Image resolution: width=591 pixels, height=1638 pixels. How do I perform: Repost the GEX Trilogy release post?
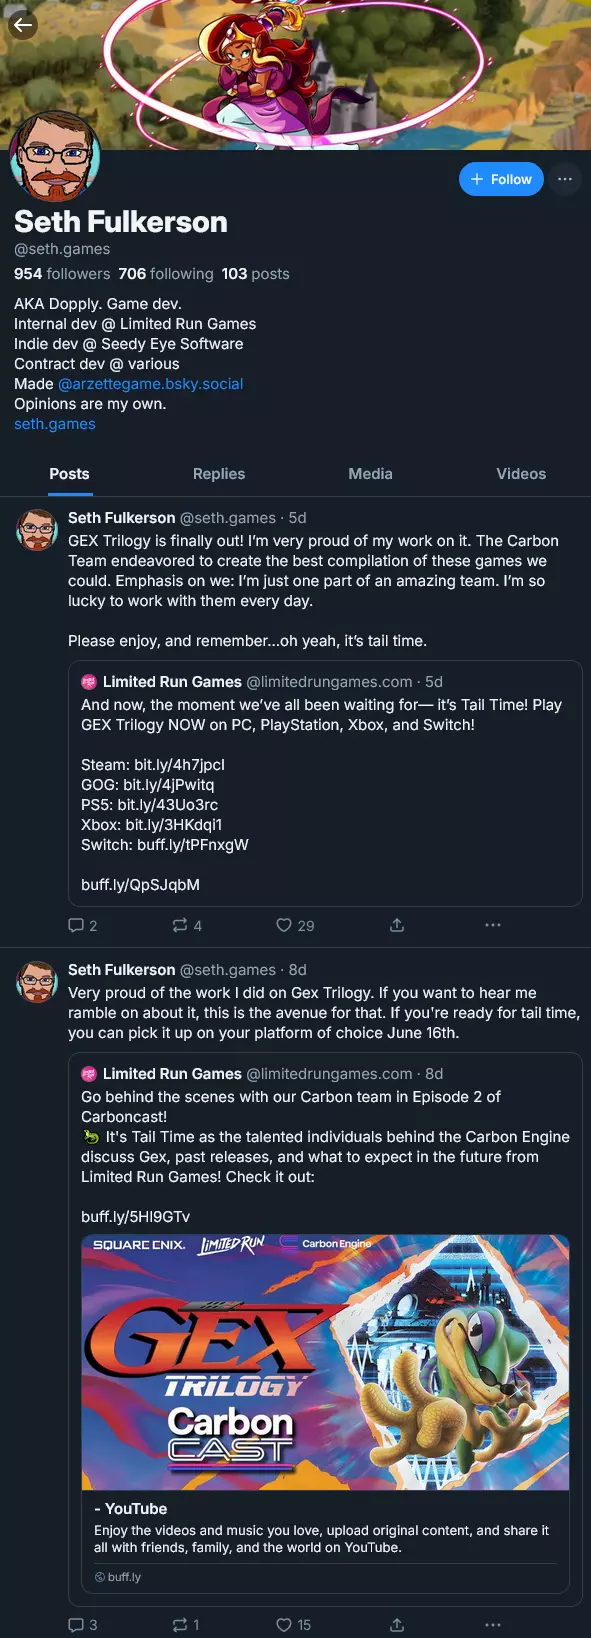pos(187,926)
